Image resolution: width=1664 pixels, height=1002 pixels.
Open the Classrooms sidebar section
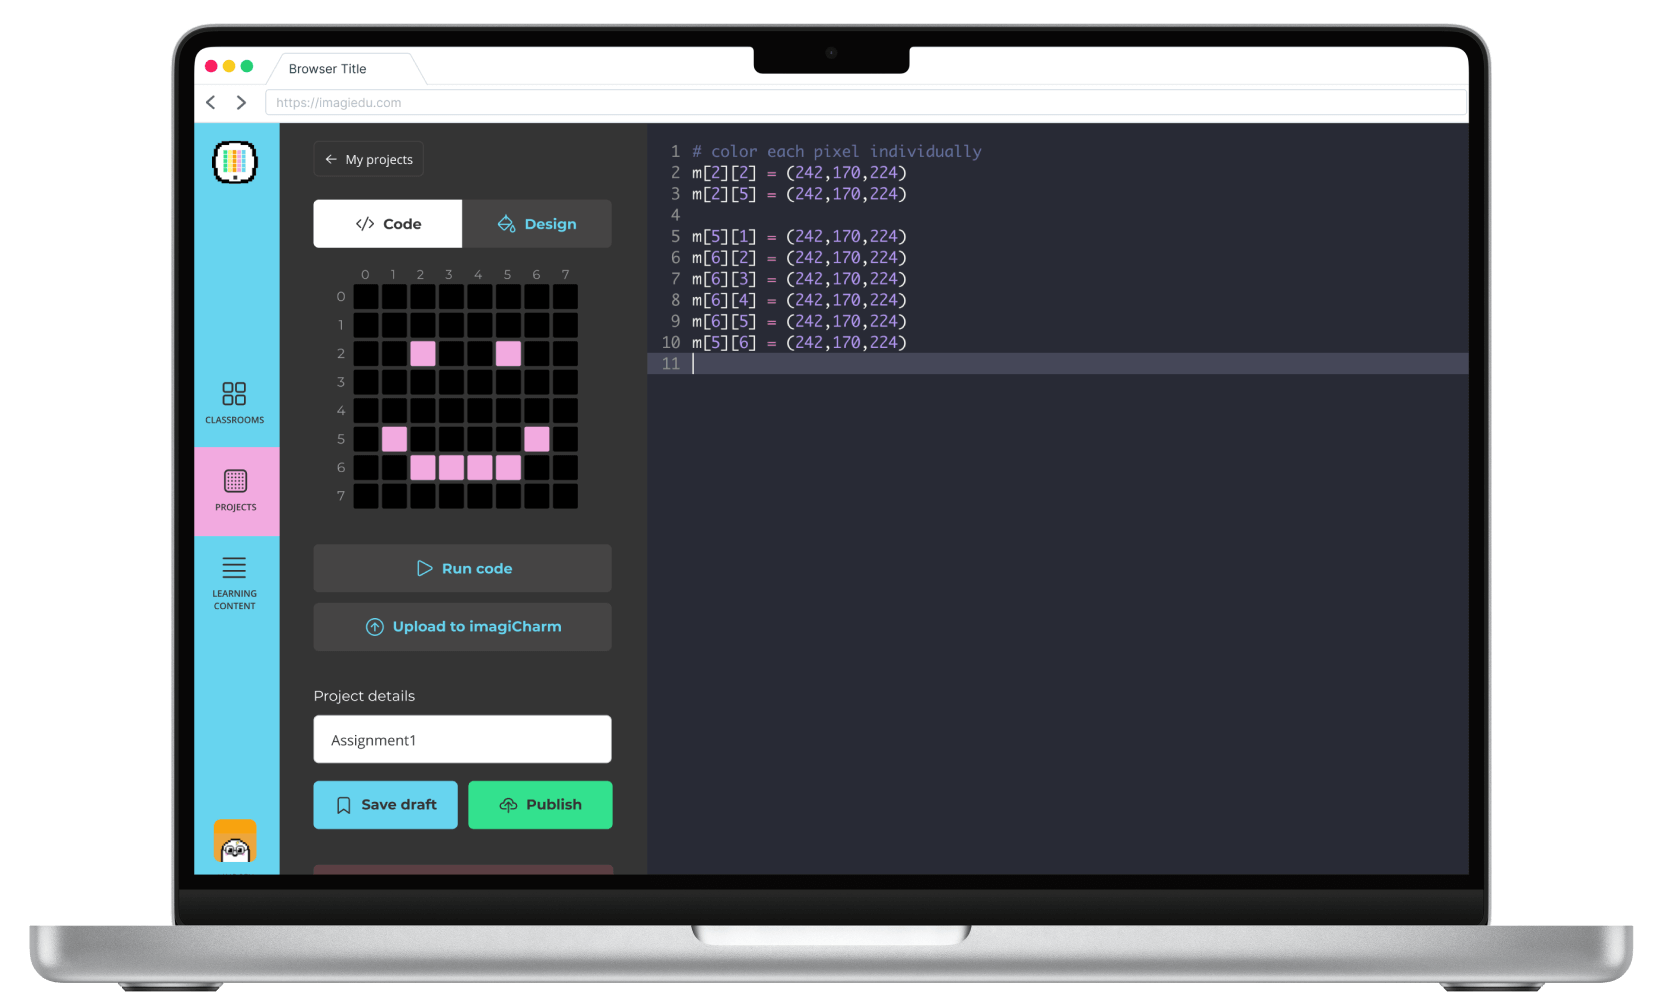coord(235,402)
